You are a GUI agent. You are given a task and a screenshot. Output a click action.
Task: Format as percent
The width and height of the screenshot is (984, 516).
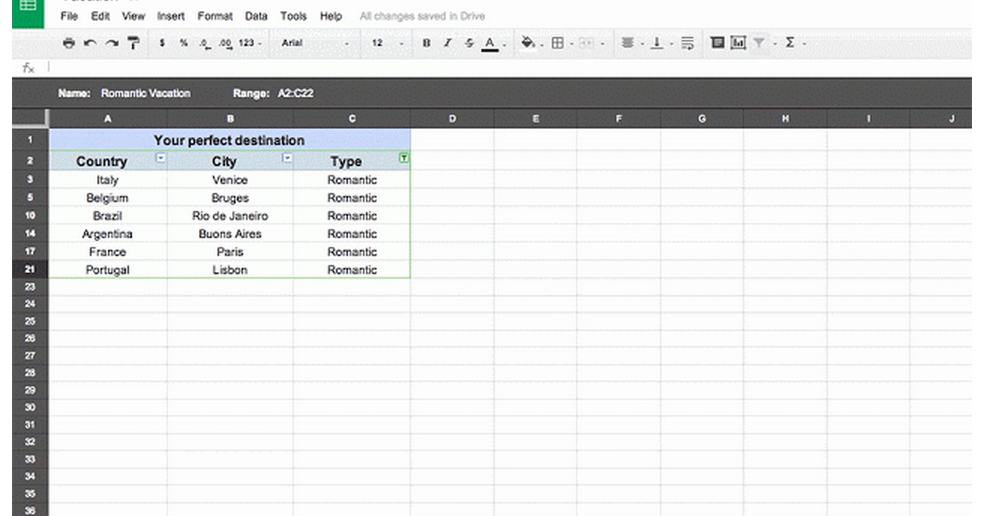click(x=183, y=43)
